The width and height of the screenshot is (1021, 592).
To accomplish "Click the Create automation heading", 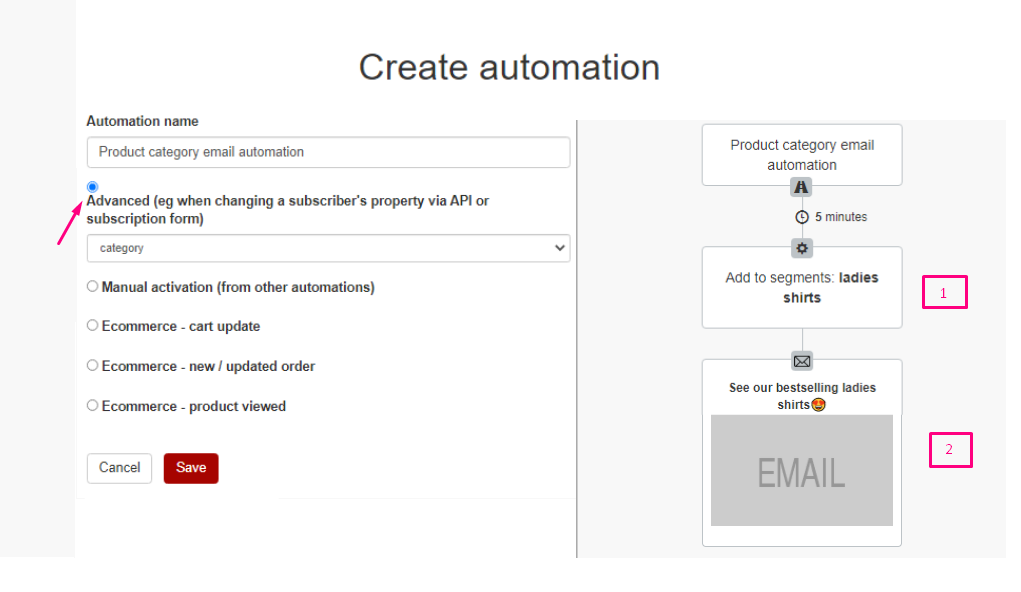I will coord(509,67).
